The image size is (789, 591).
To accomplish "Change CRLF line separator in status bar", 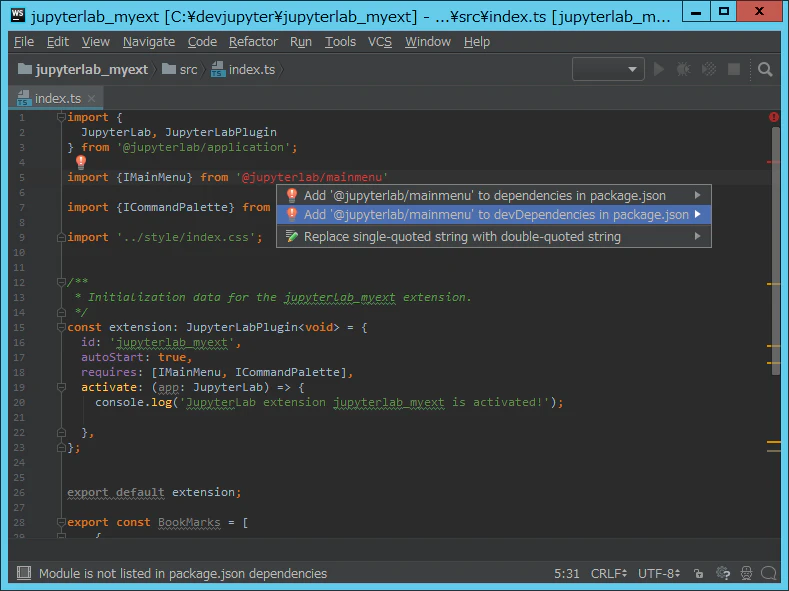I will (x=608, y=573).
